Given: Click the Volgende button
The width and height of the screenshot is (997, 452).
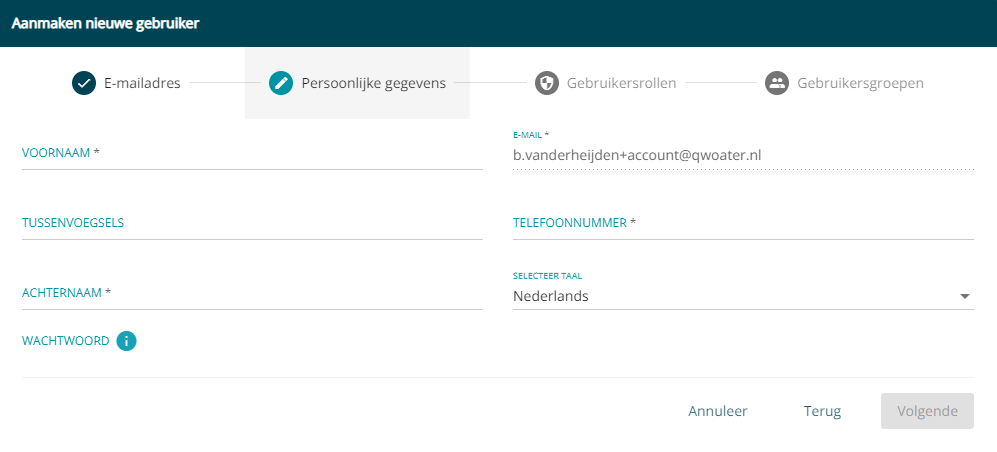Looking at the screenshot, I should click(x=927, y=411).
